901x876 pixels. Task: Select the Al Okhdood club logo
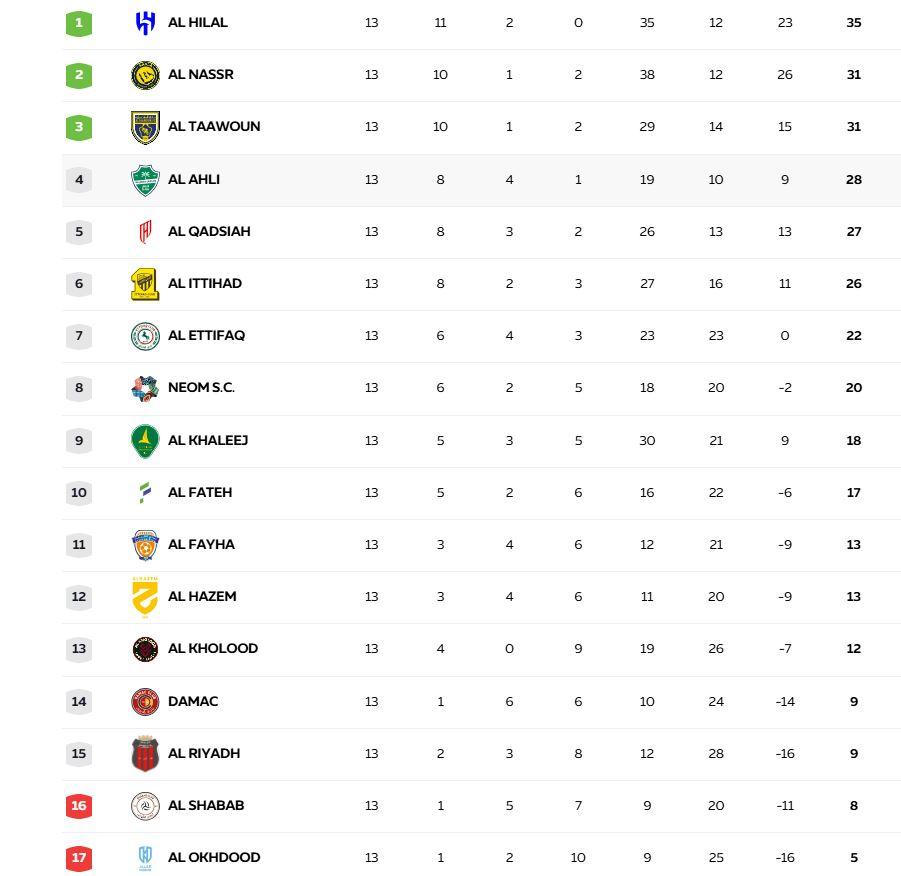tap(144, 857)
